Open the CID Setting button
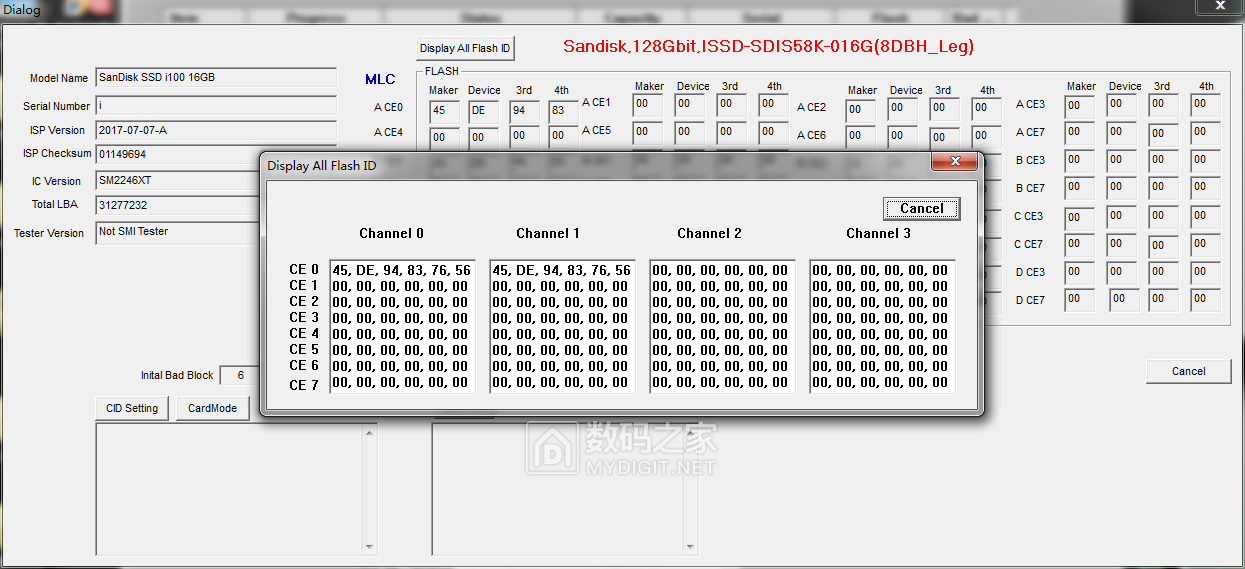1245x569 pixels. click(133, 408)
